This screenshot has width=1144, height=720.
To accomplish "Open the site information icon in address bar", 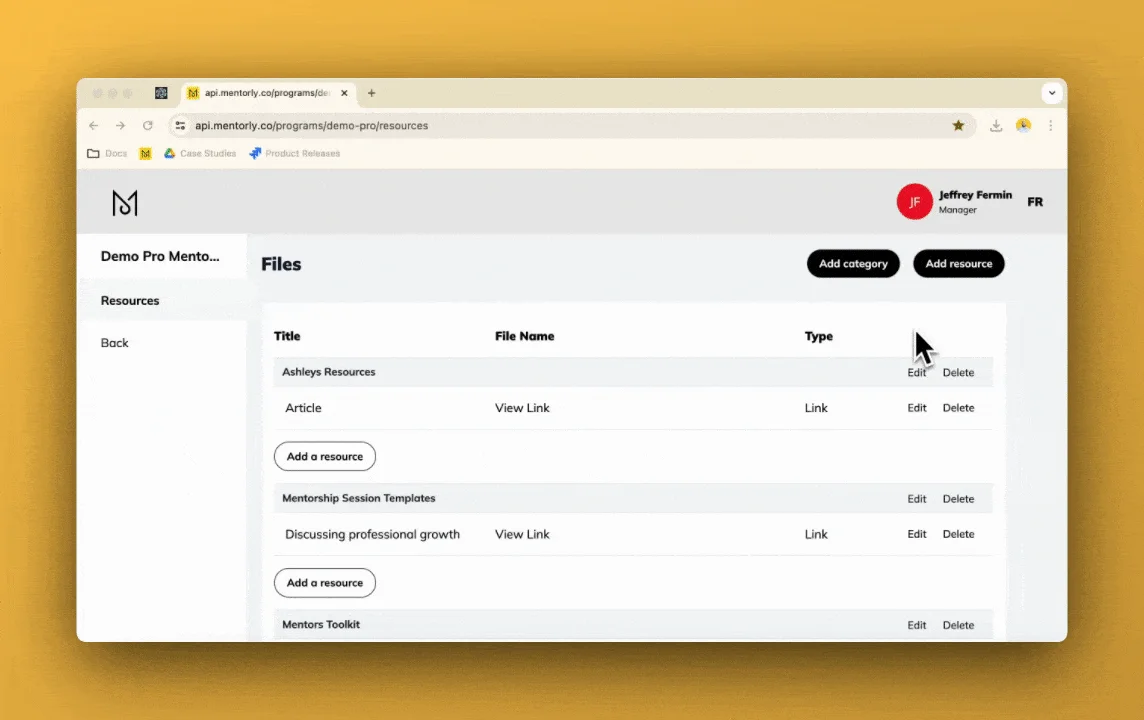I will coord(181,126).
